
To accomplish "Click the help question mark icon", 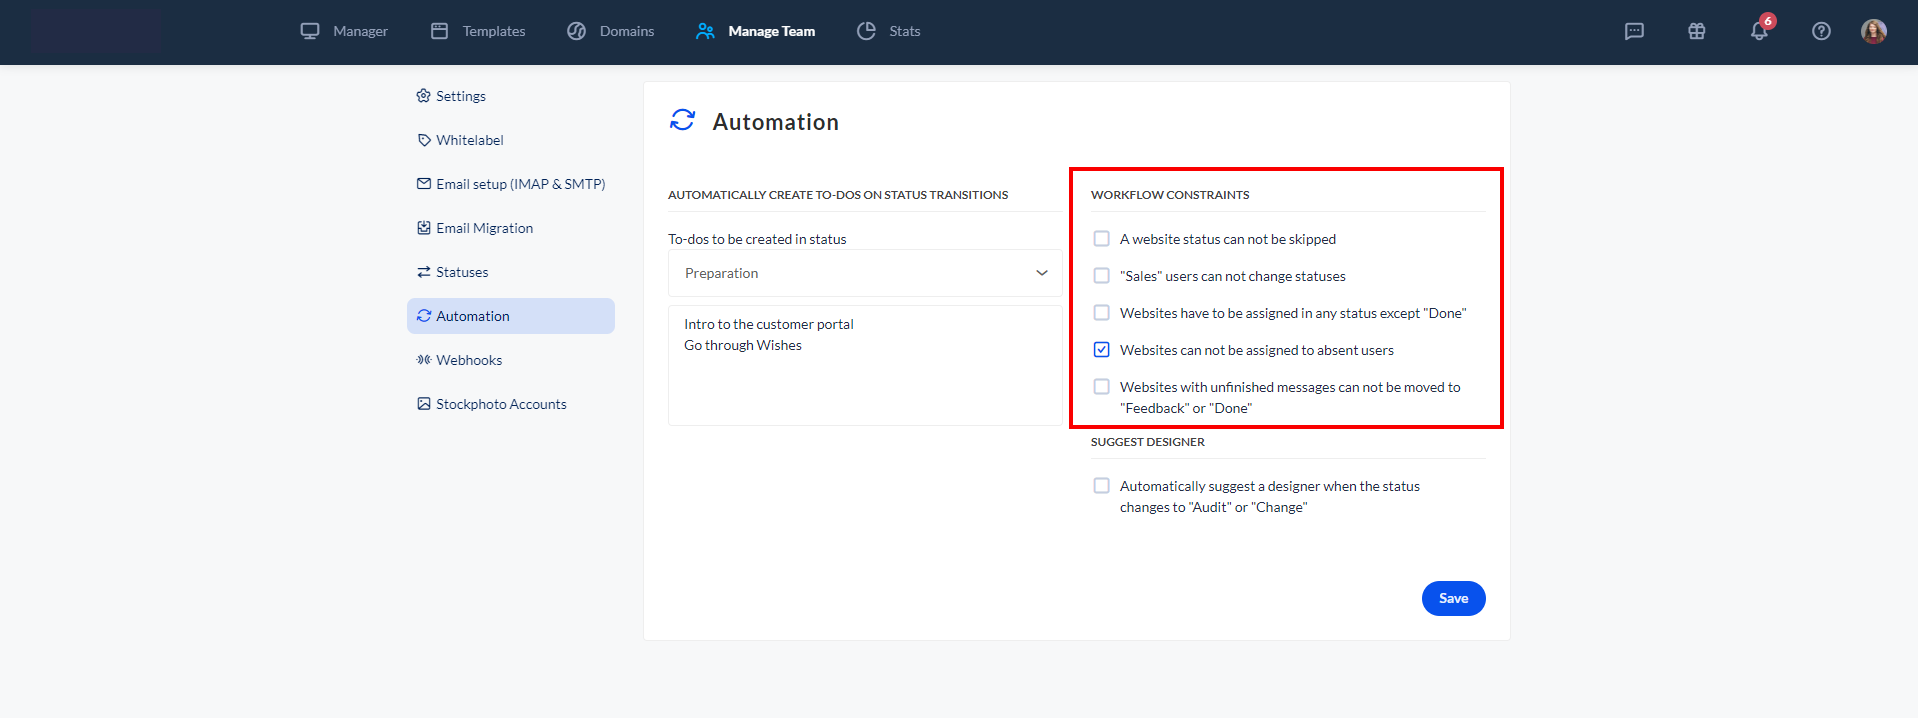I will (x=1821, y=31).
